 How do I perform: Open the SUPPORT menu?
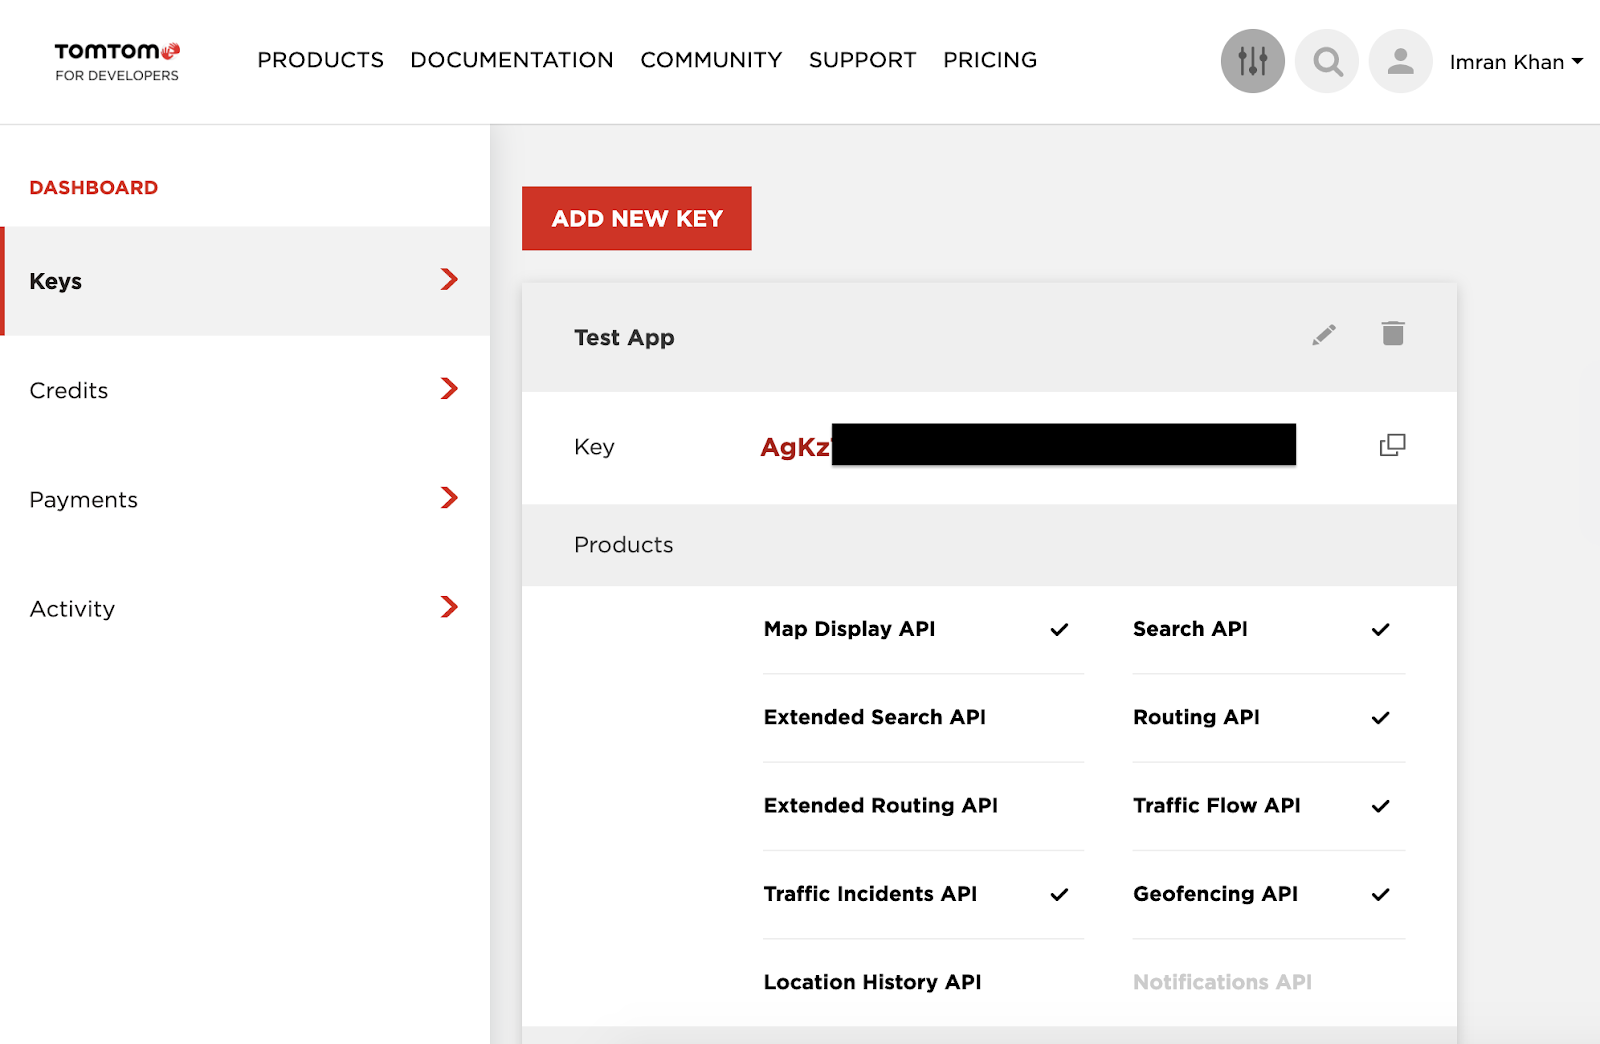[862, 60]
